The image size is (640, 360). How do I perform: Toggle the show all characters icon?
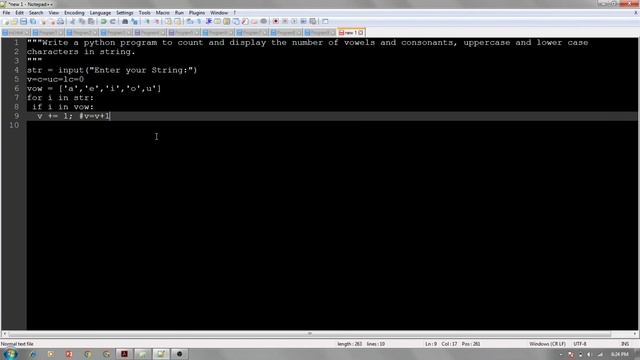click(x=199, y=21)
